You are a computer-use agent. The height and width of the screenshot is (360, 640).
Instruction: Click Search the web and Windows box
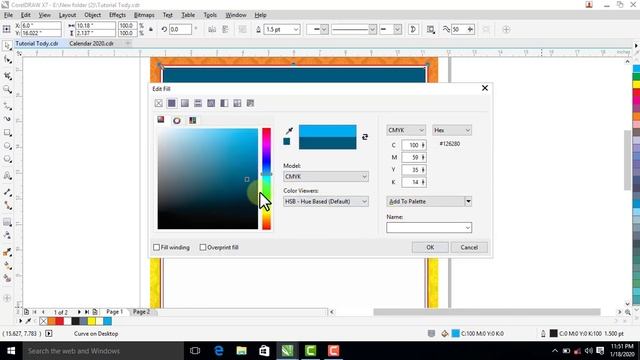pos(103,351)
